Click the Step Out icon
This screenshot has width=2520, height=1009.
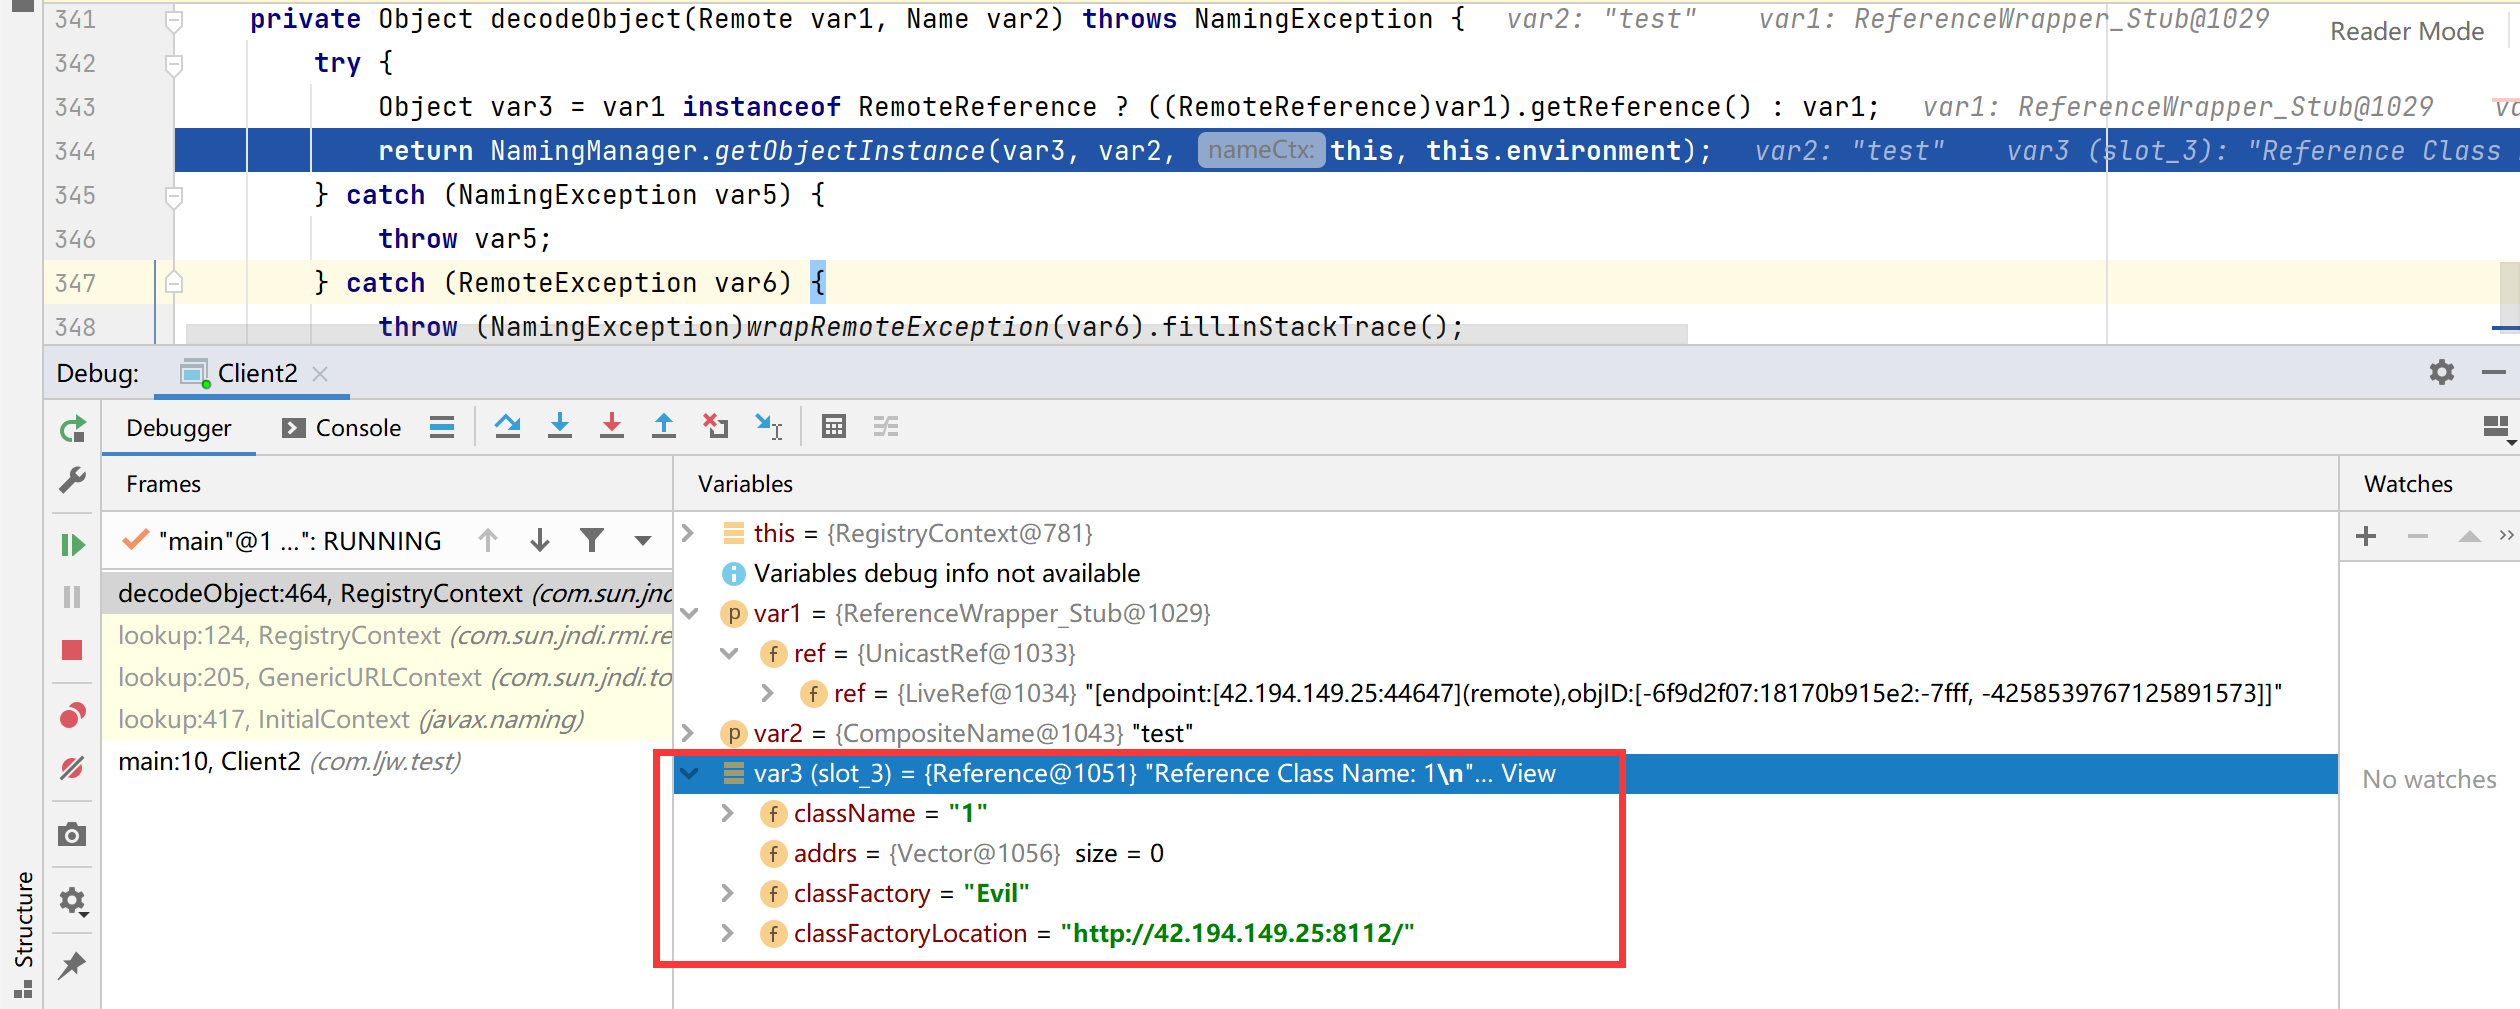(x=664, y=427)
